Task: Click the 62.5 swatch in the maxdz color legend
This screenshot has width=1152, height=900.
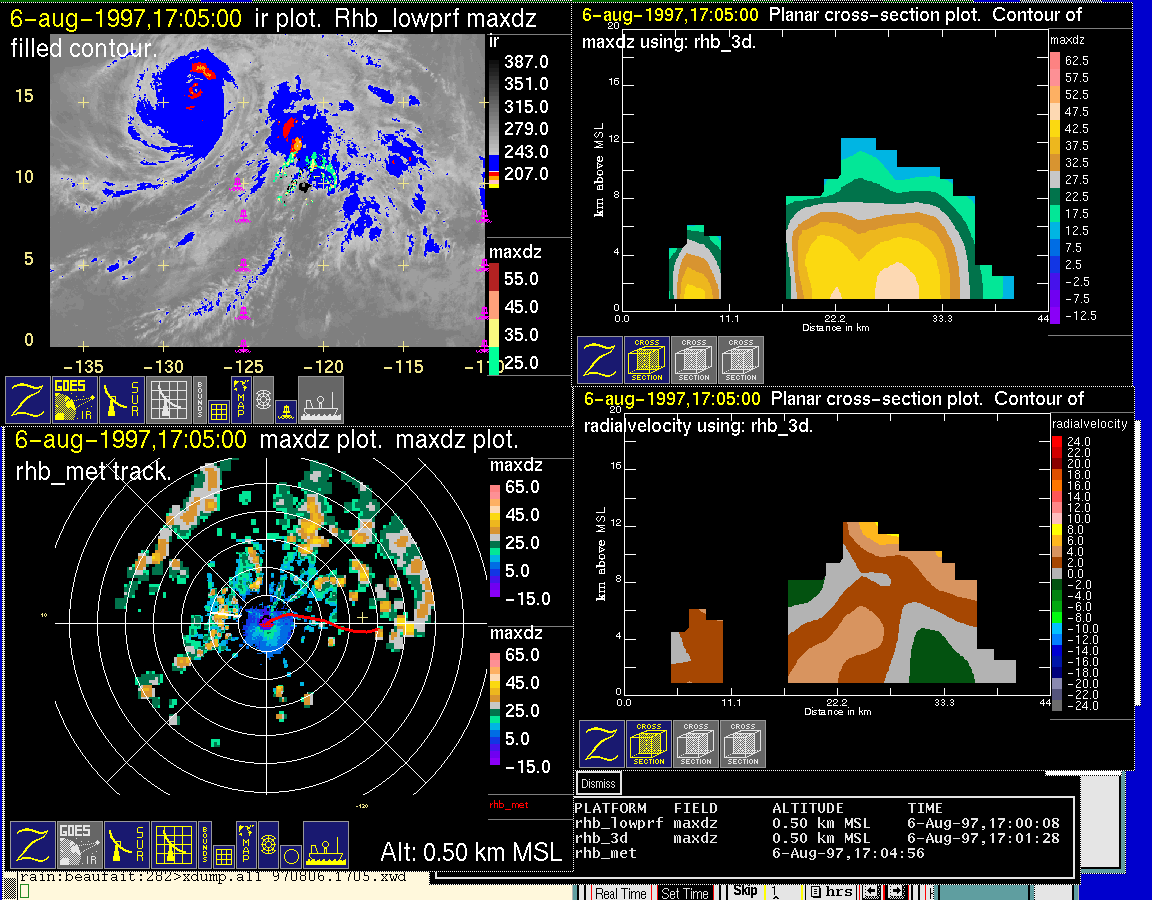Action: point(1055,61)
